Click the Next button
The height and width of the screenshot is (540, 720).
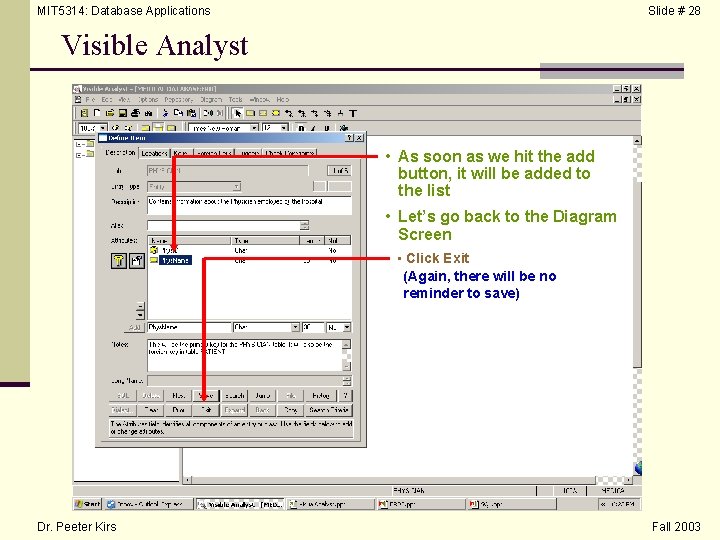179,395
